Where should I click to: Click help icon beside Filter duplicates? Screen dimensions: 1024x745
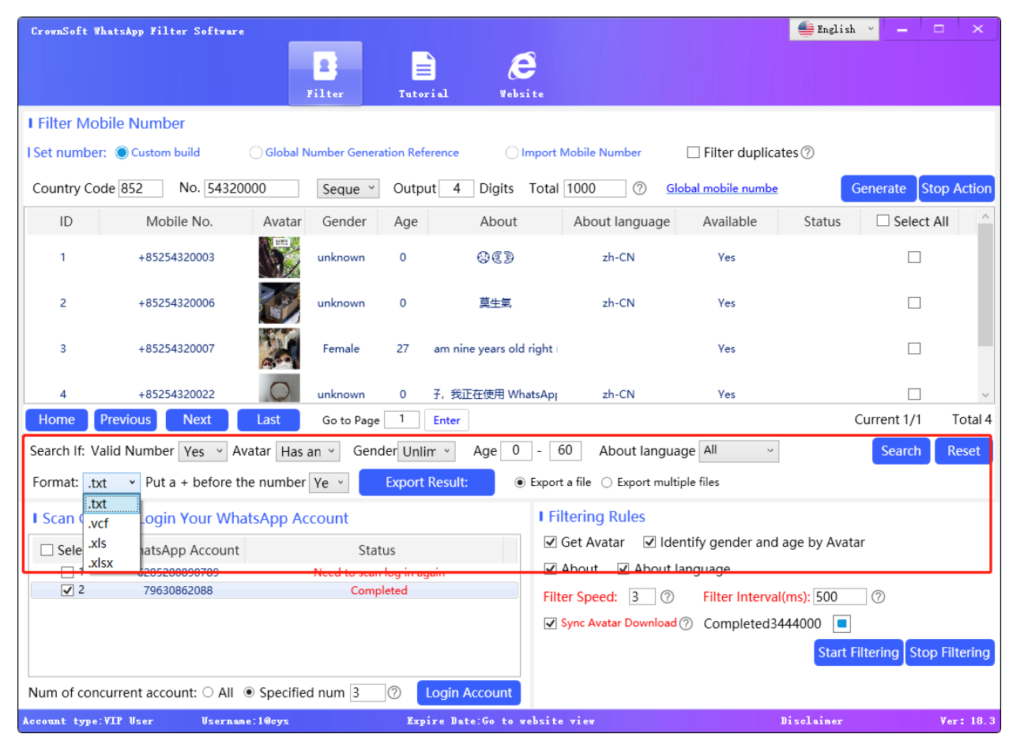[808, 153]
